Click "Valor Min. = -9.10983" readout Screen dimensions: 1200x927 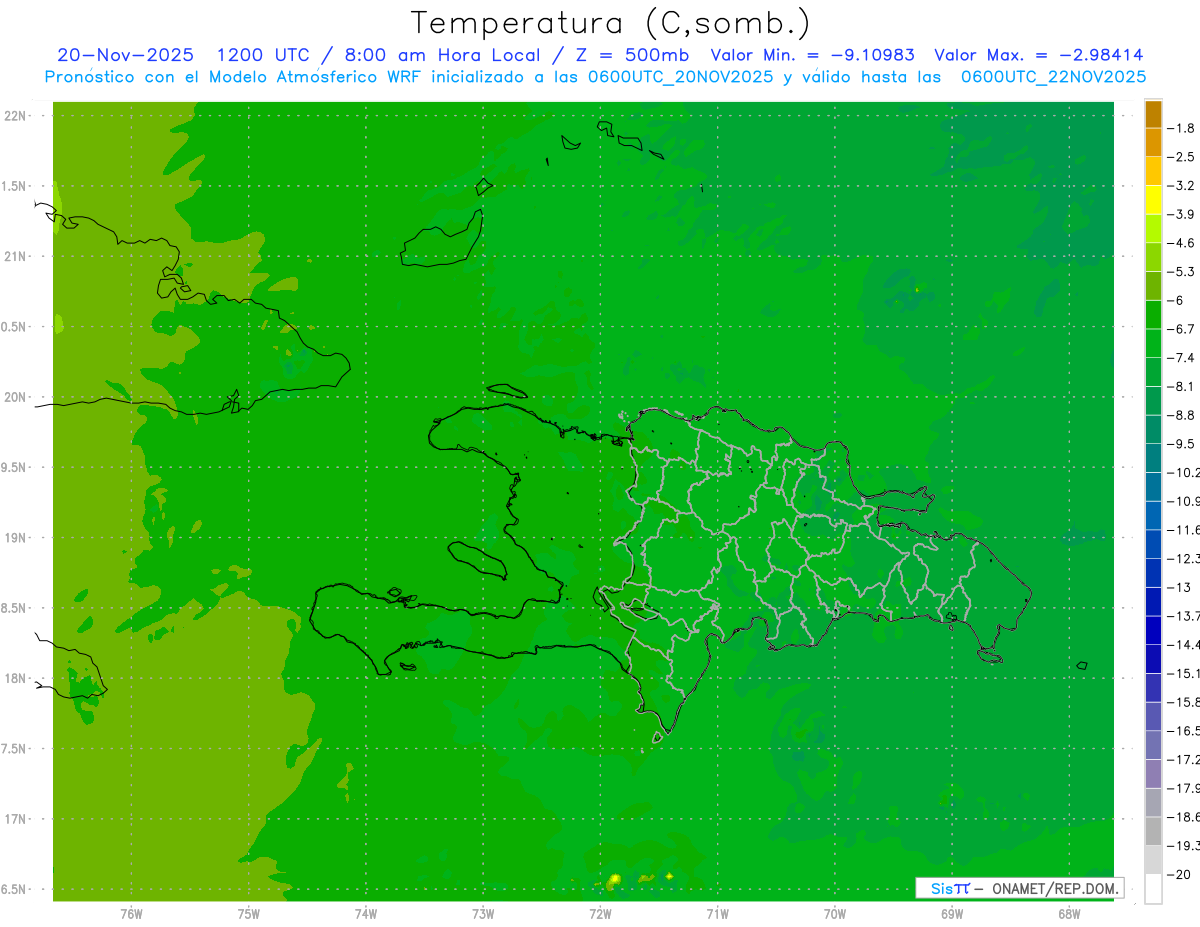tap(812, 55)
